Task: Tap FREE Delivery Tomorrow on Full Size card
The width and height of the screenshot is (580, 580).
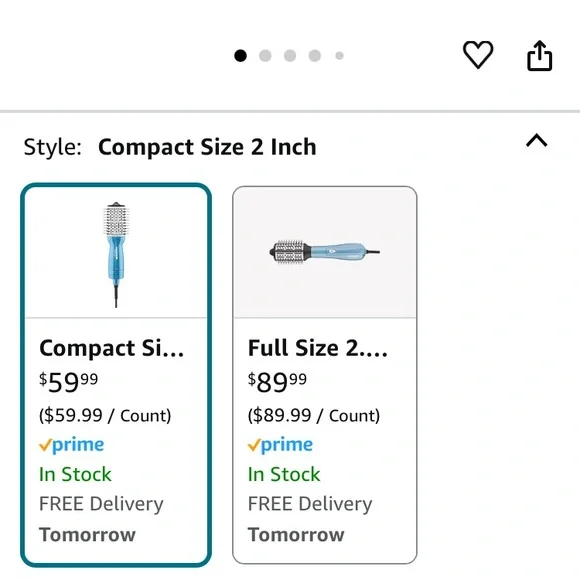Action: 310,519
